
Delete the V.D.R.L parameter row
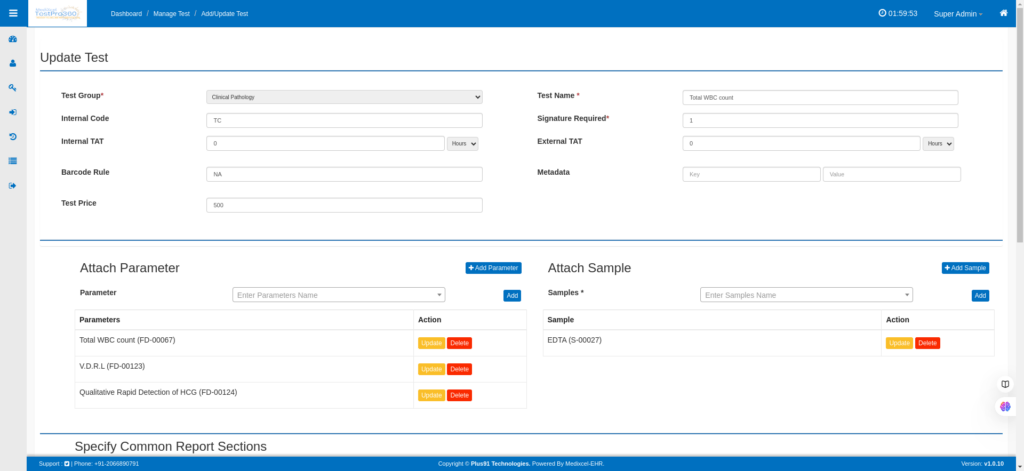pyautogui.click(x=459, y=369)
